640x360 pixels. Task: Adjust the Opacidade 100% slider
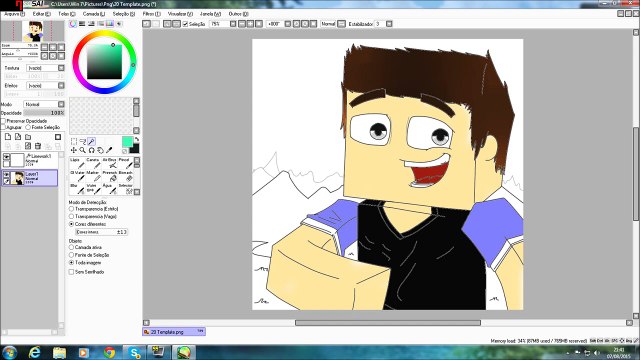pos(44,113)
